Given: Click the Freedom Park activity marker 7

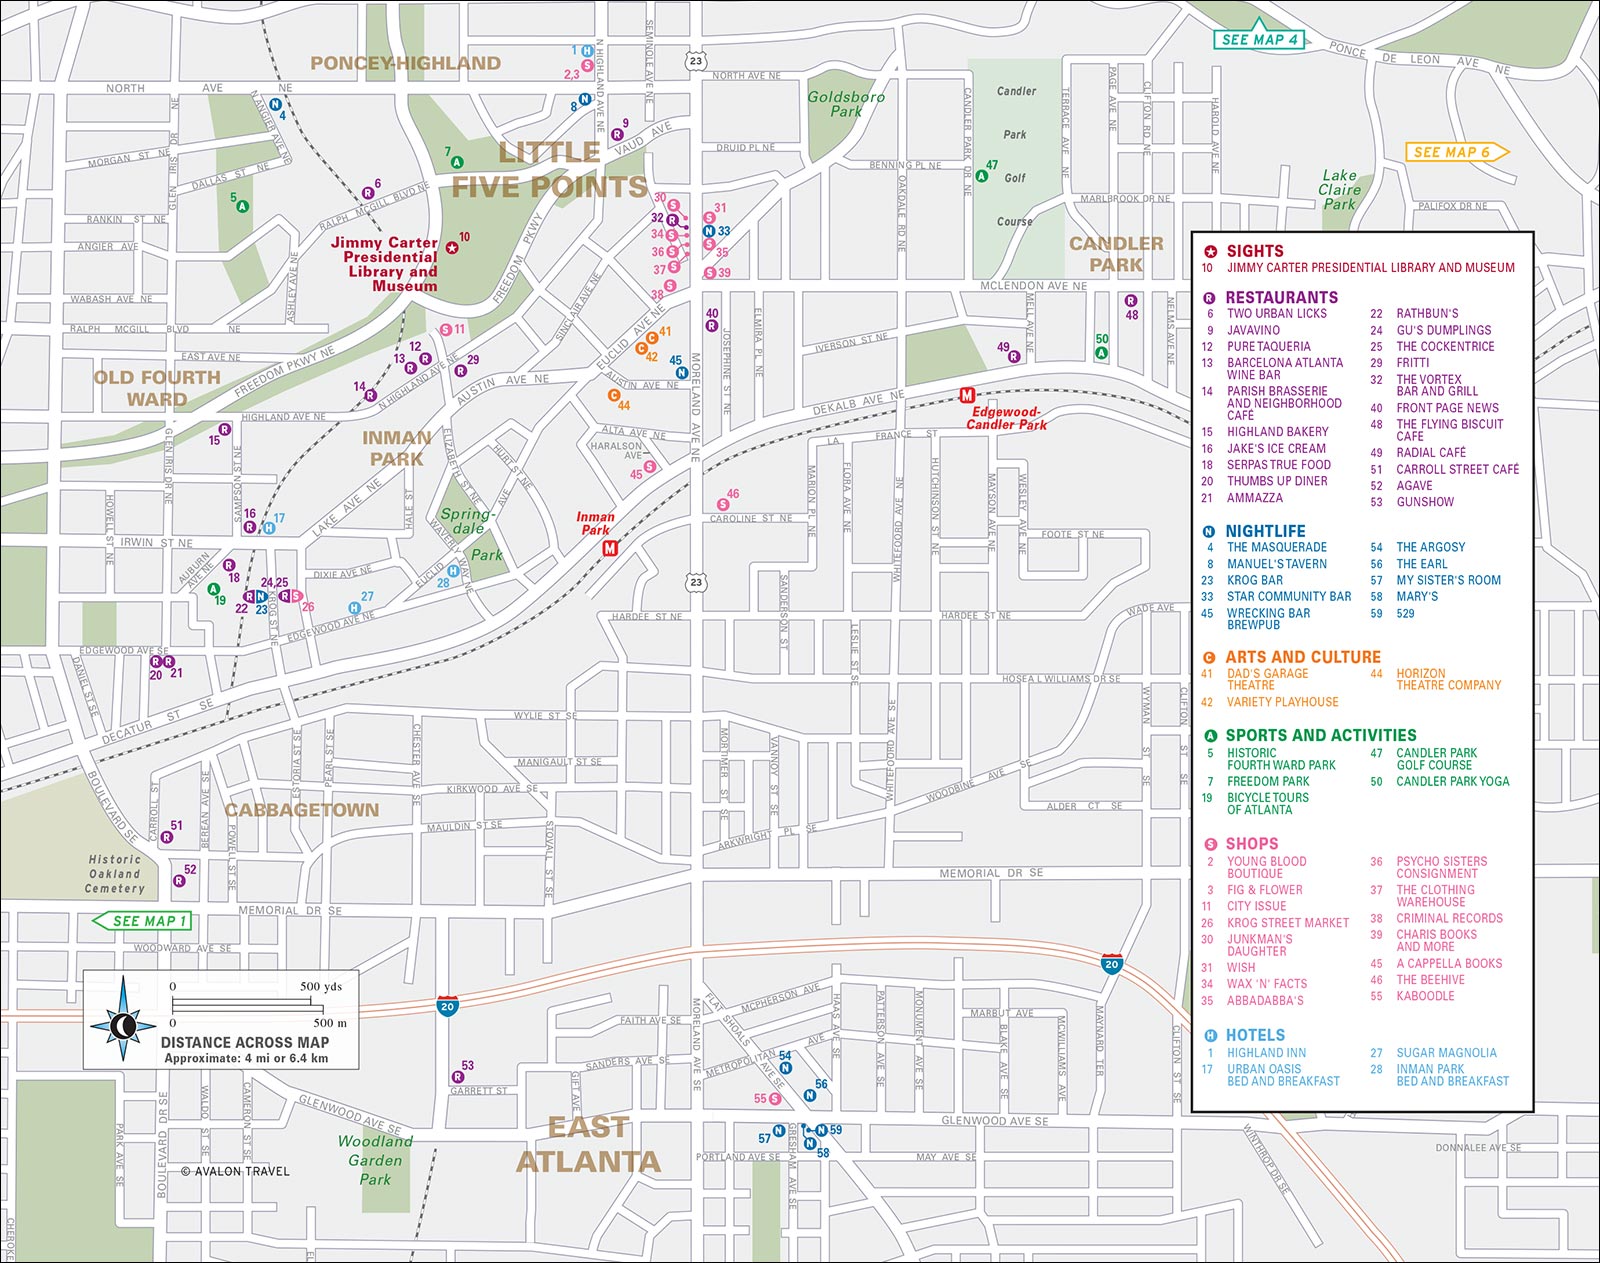Looking at the screenshot, I should click(457, 162).
